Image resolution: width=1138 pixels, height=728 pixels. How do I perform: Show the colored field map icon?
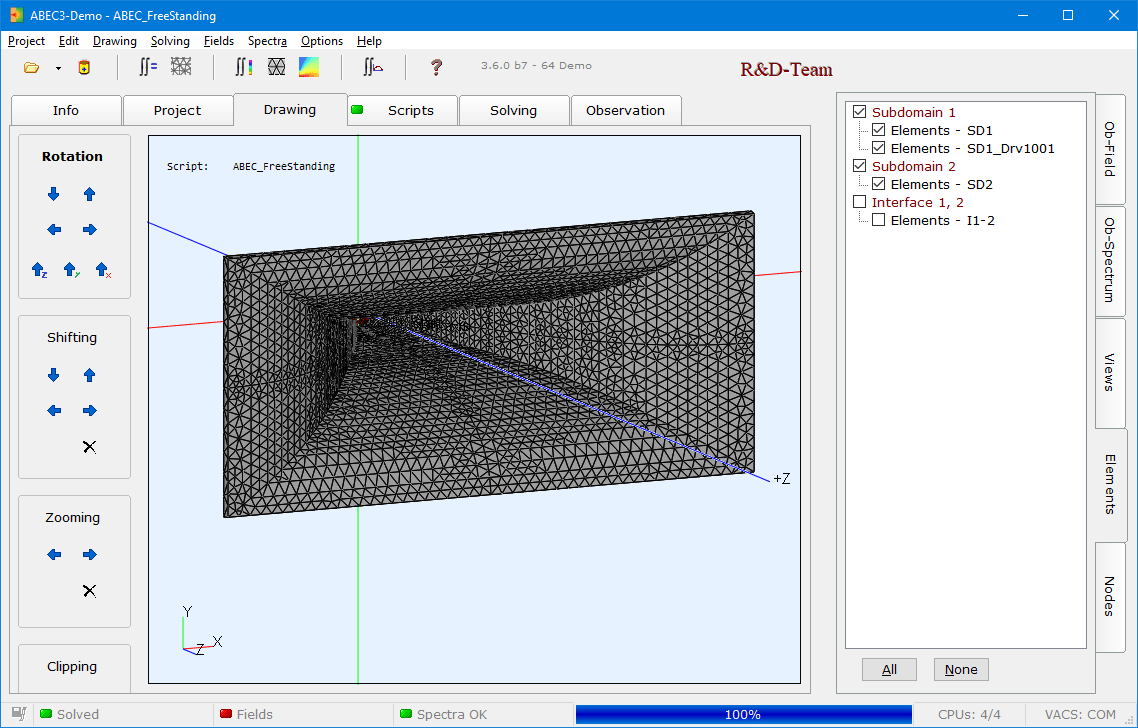tap(309, 68)
